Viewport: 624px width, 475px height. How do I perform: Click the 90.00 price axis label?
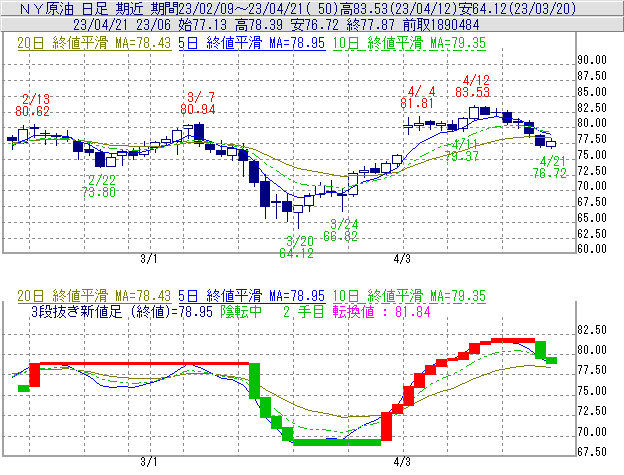(592, 60)
